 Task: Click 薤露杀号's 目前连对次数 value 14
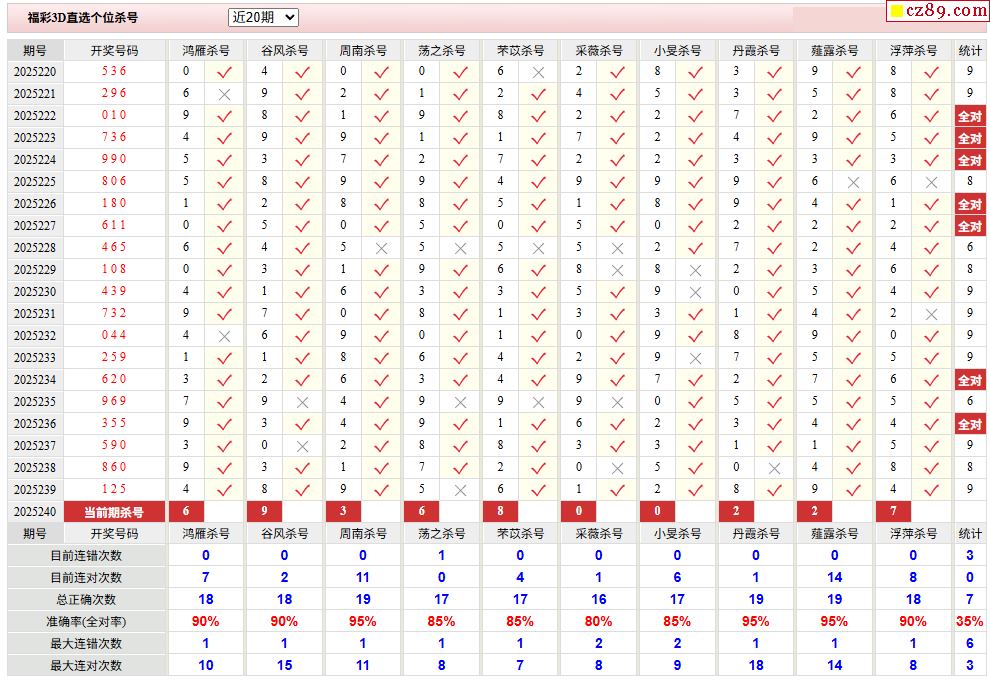coord(834,578)
